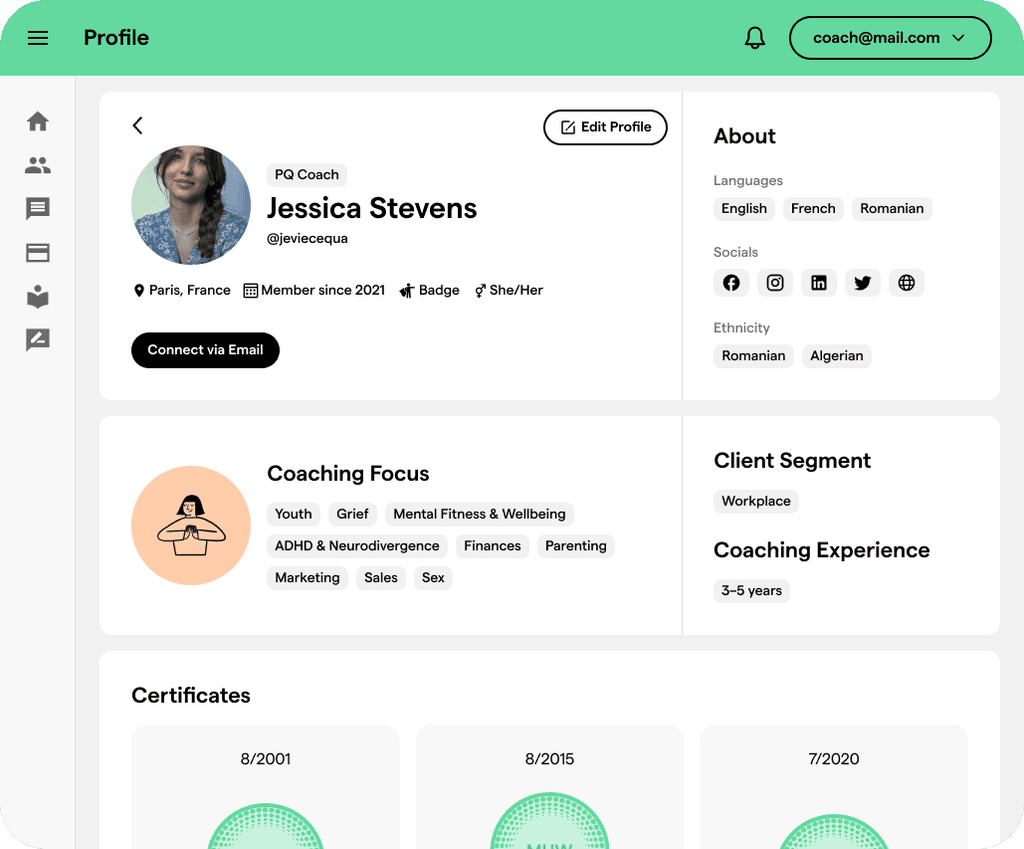Open the LinkedIn social link
Screen dimensions: 1024x849
pyautogui.click(x=818, y=283)
